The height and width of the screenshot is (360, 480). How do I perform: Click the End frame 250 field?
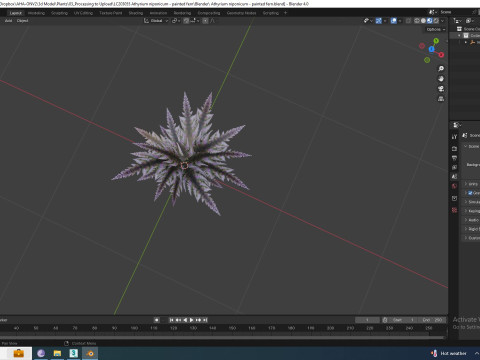point(432,320)
